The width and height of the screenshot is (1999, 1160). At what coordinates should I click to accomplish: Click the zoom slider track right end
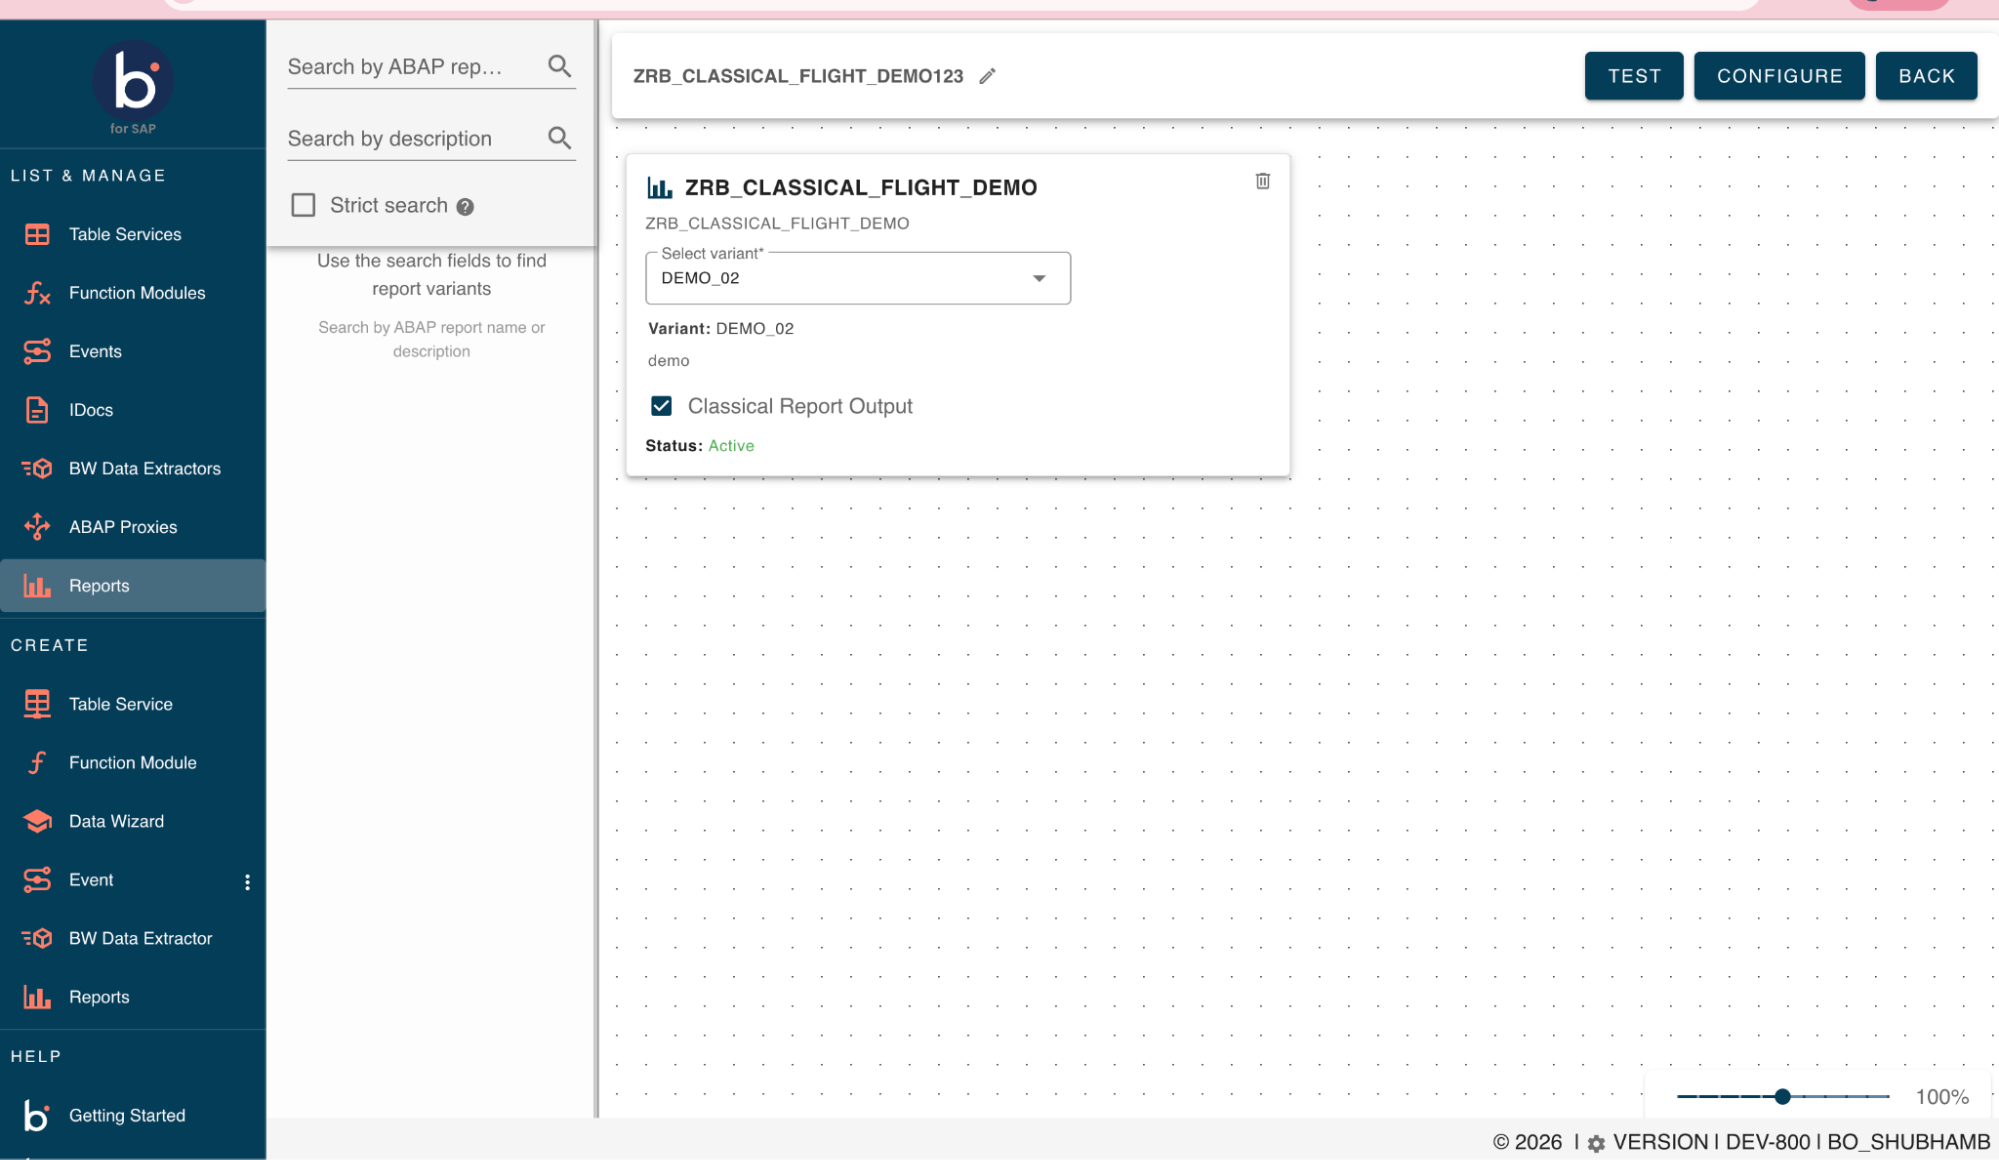(x=1886, y=1097)
